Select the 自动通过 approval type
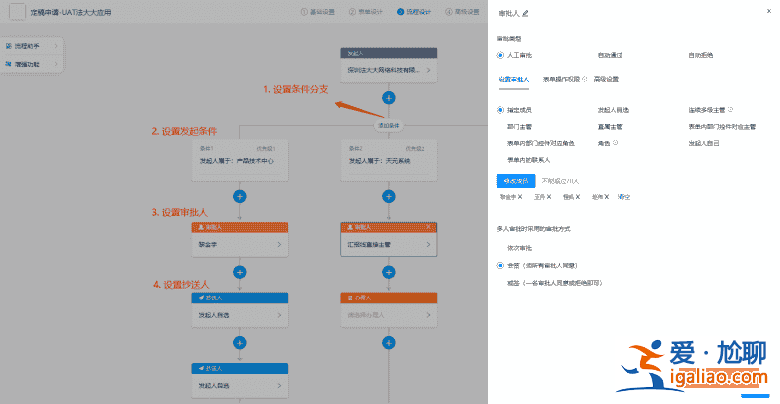This screenshot has width=780, height=404. 610,55
